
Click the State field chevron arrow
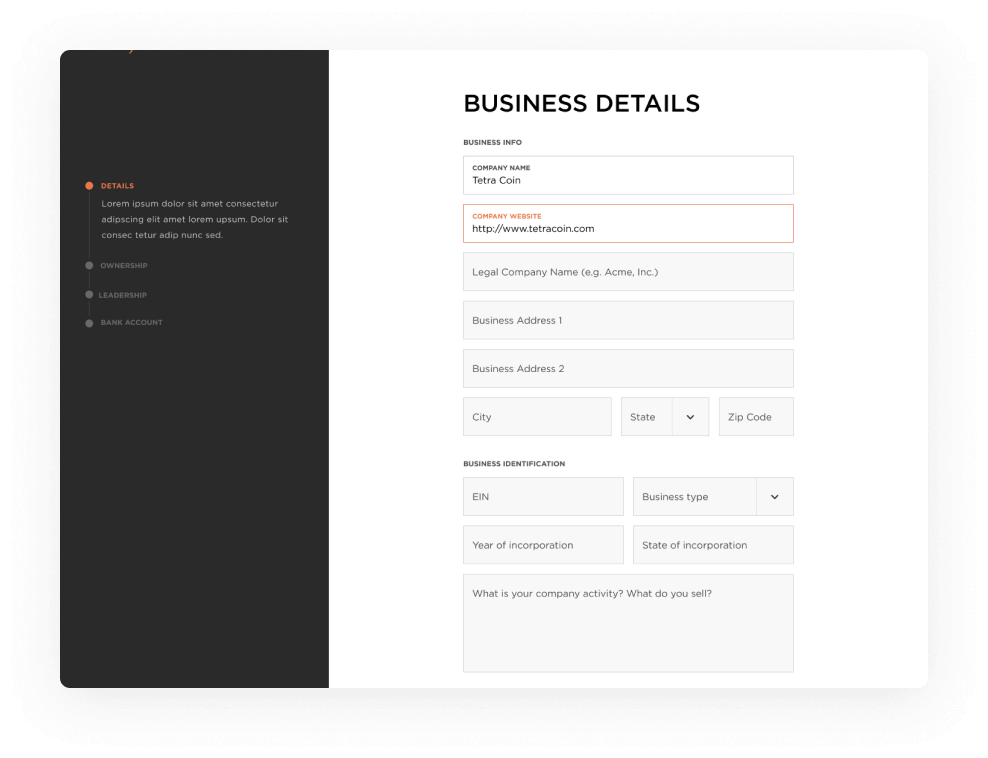tap(690, 417)
